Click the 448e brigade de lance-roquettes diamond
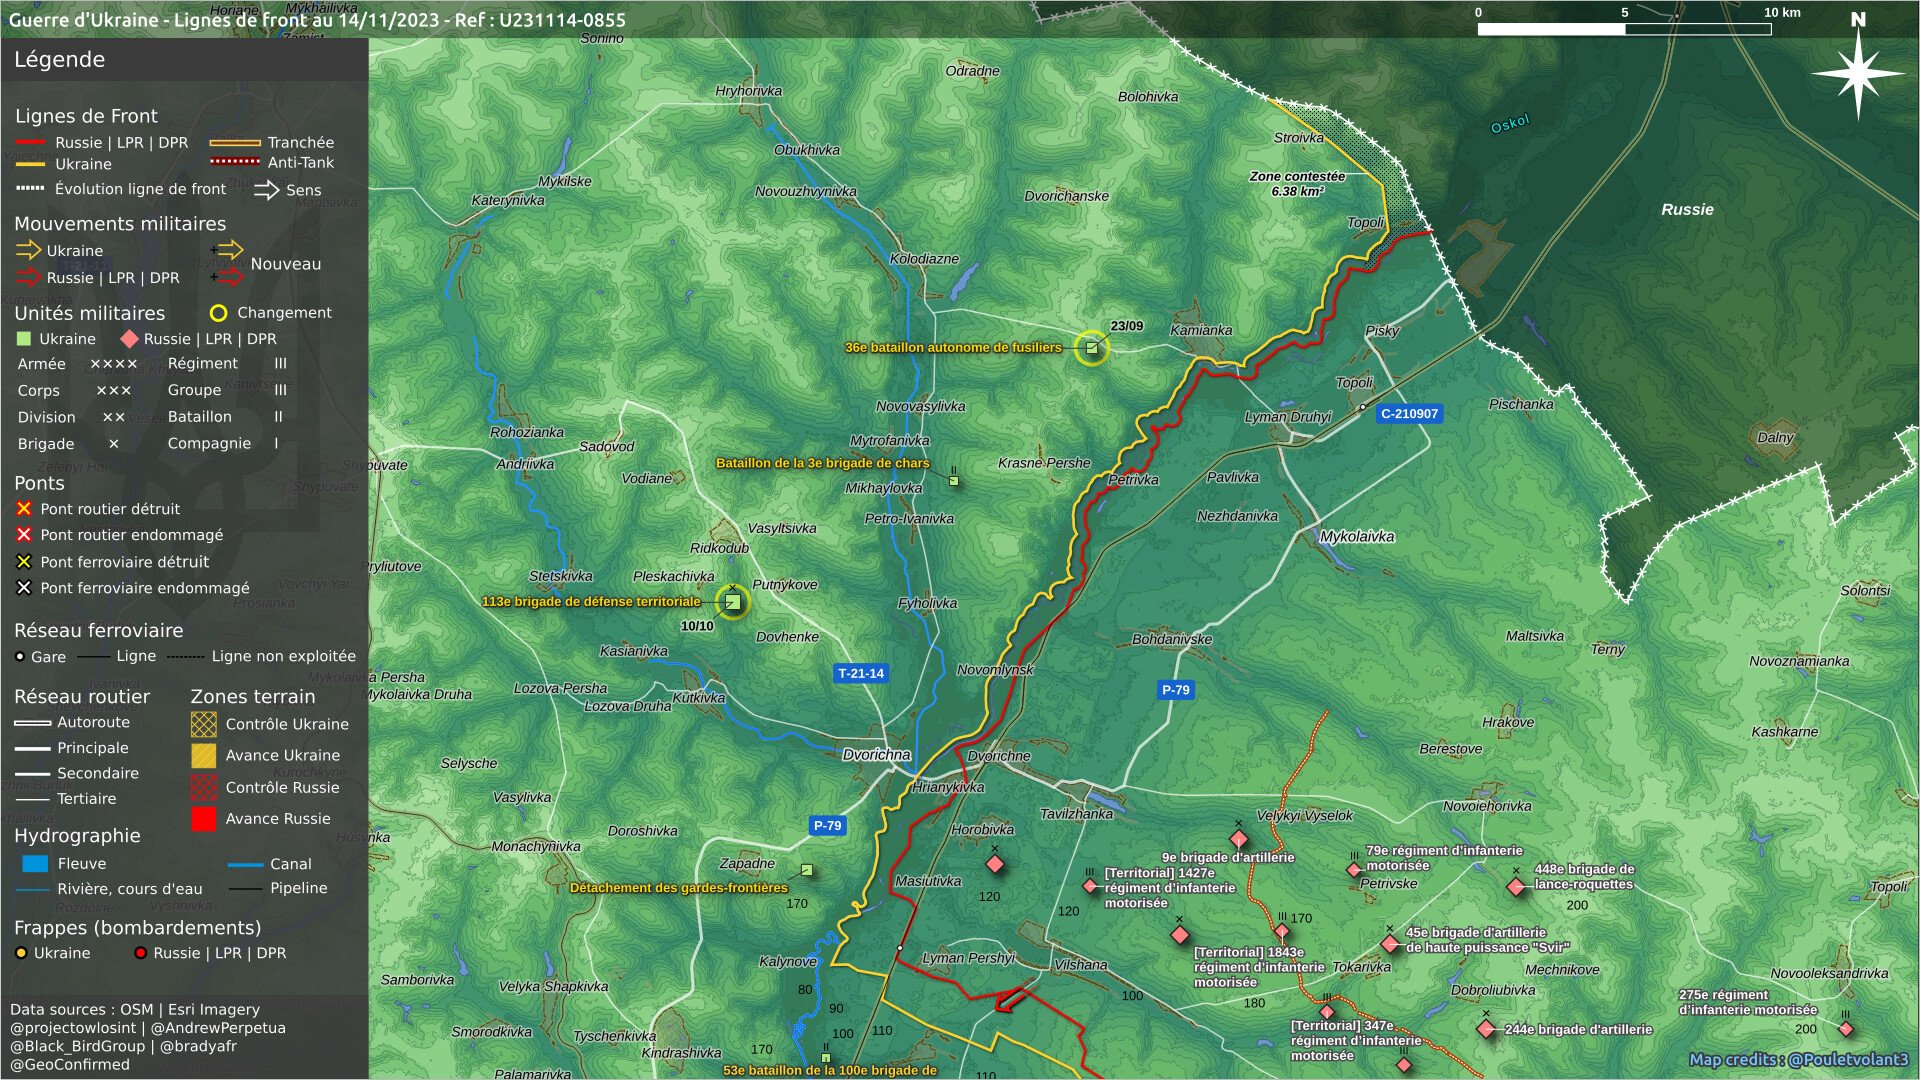Viewport: 1920px width, 1080px height. pyautogui.click(x=1516, y=886)
